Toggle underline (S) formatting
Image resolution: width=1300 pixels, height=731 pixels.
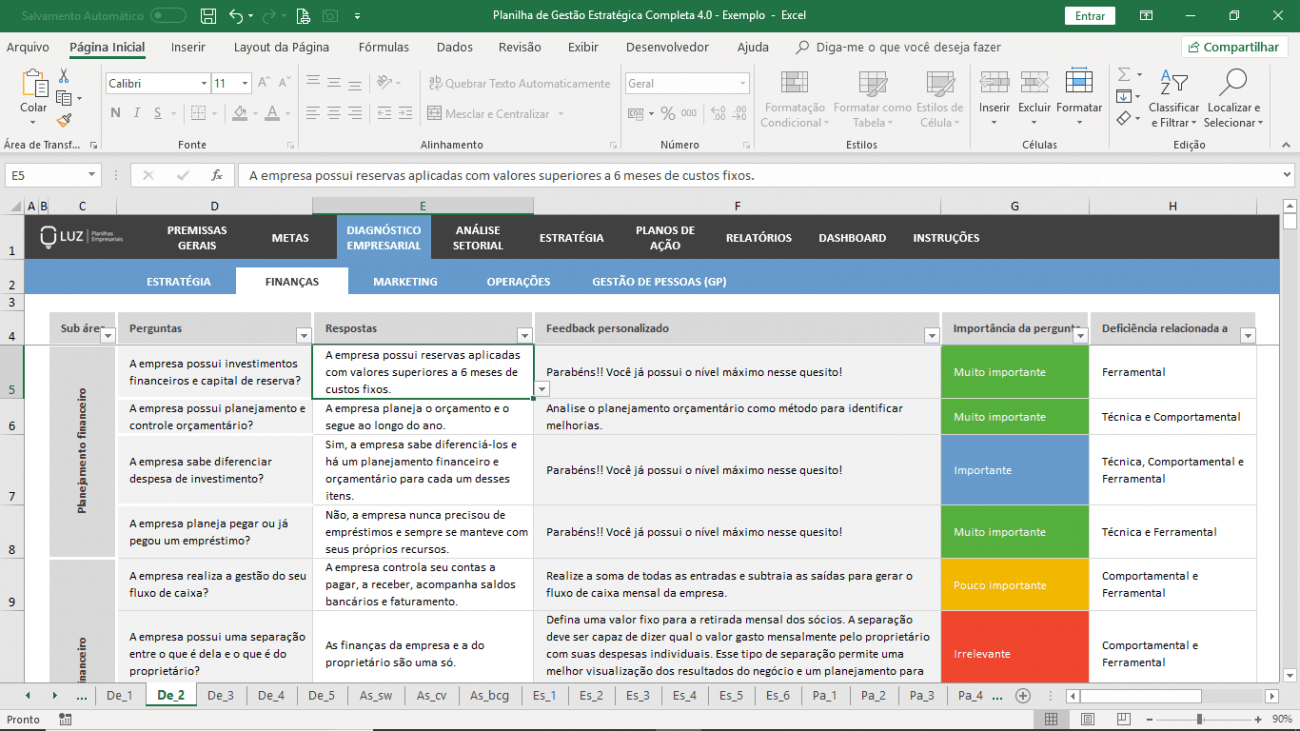coord(160,114)
